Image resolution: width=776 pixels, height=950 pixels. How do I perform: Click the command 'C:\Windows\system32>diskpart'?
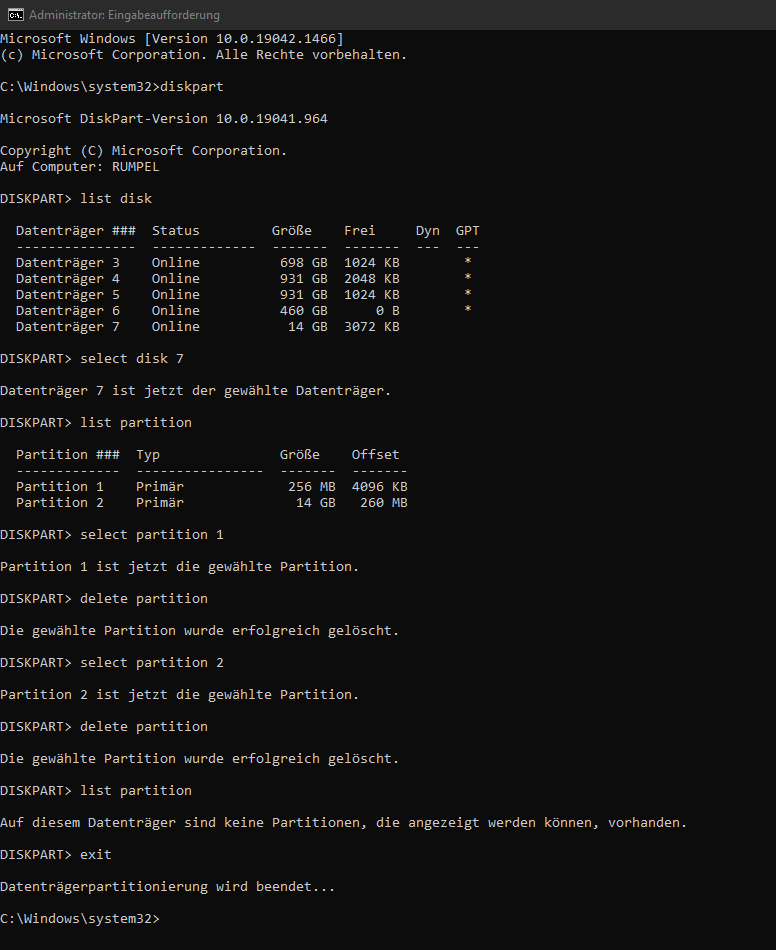tap(112, 87)
